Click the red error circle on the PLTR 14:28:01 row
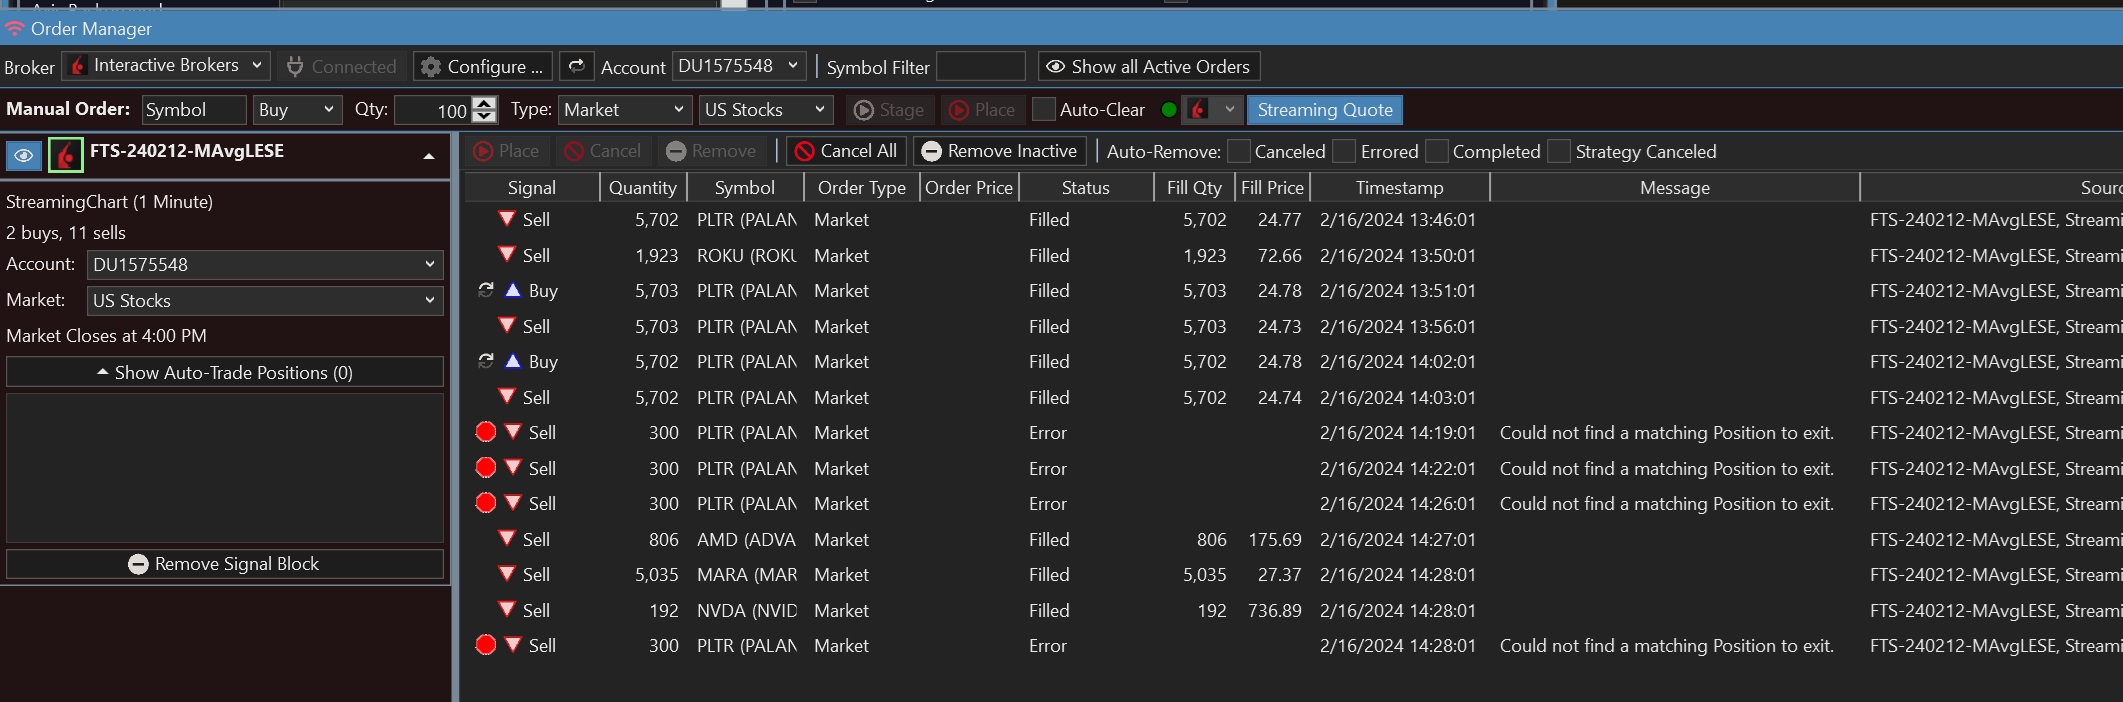 [x=486, y=645]
